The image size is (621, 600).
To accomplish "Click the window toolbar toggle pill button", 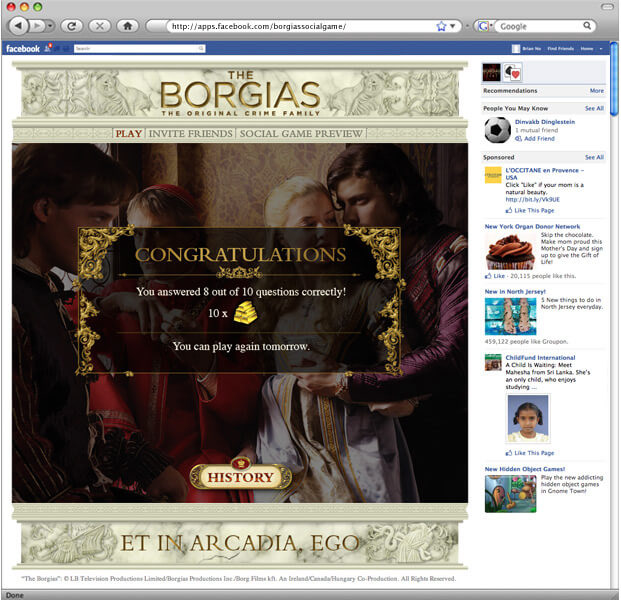I will tap(607, 7).
